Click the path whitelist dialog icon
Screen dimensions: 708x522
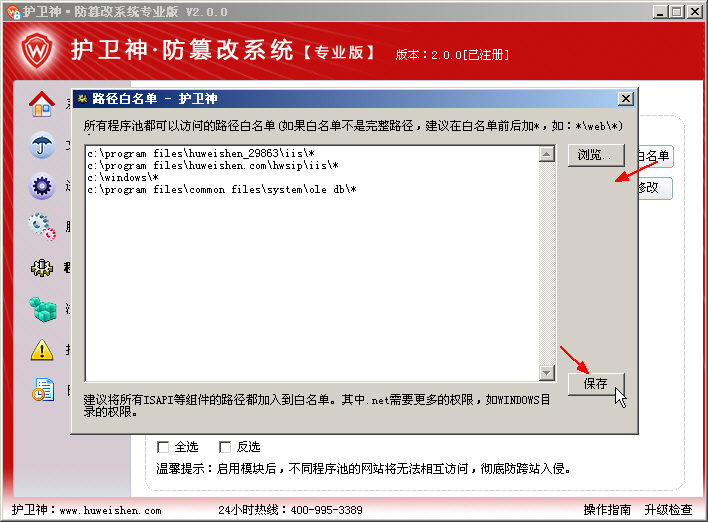[x=82, y=98]
